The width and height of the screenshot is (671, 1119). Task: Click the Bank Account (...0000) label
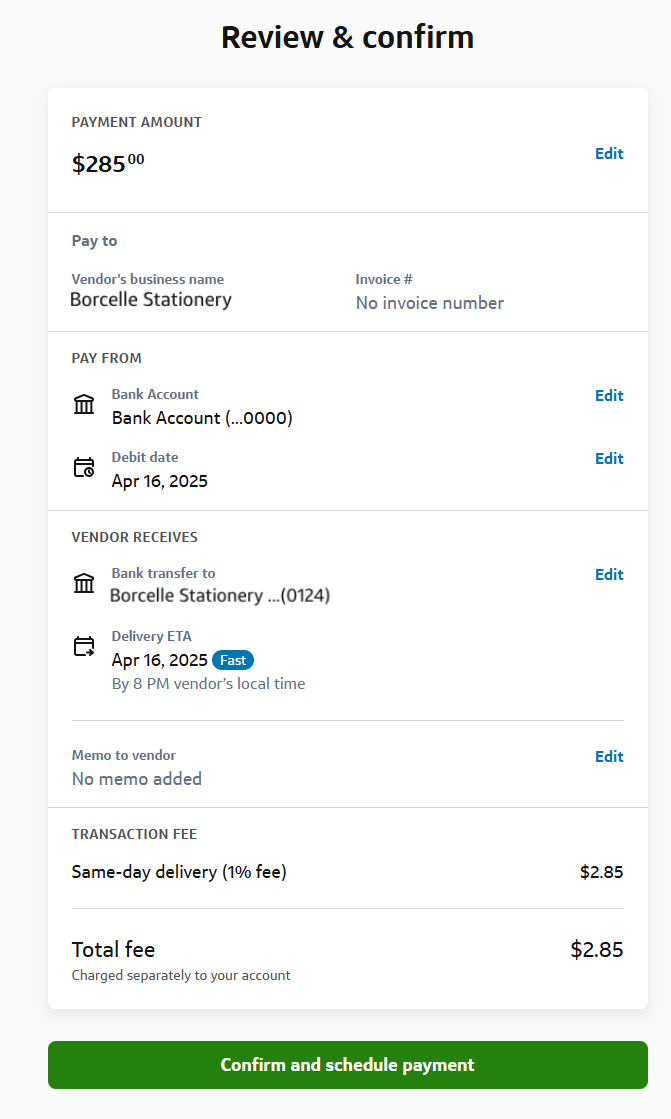point(202,418)
